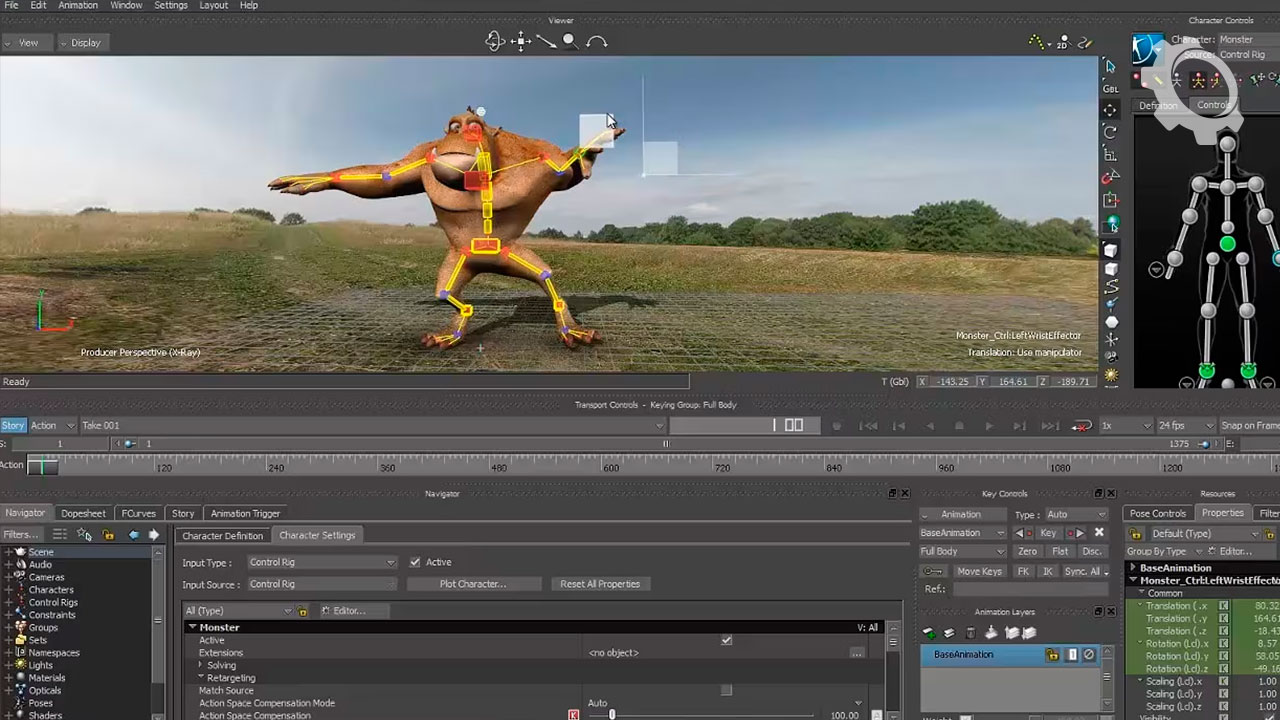Select the Rotate tool in the viewer toolbar

(x=1110, y=132)
